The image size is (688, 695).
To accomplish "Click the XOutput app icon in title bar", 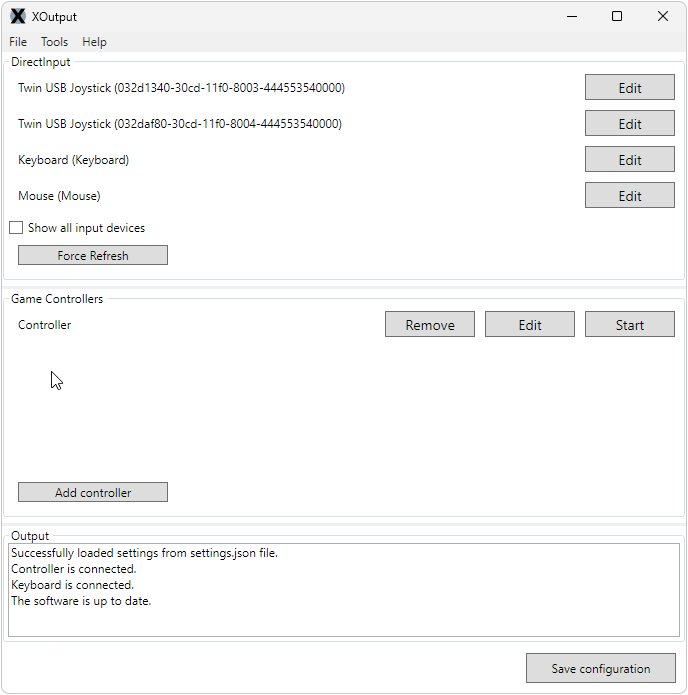I will 18,16.
